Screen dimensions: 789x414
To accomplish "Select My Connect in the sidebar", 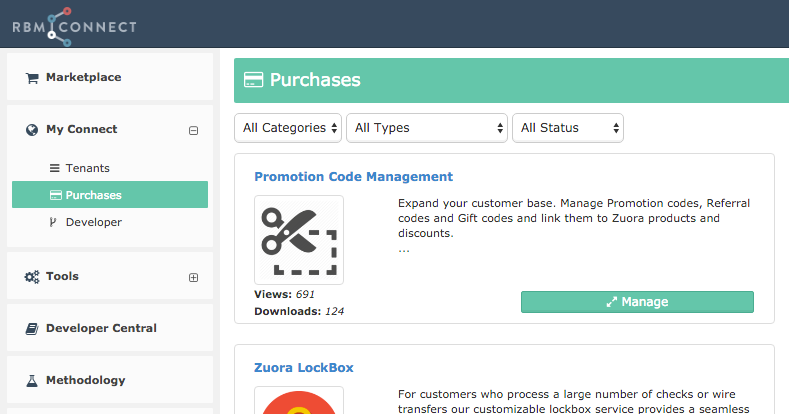I will click(x=82, y=129).
